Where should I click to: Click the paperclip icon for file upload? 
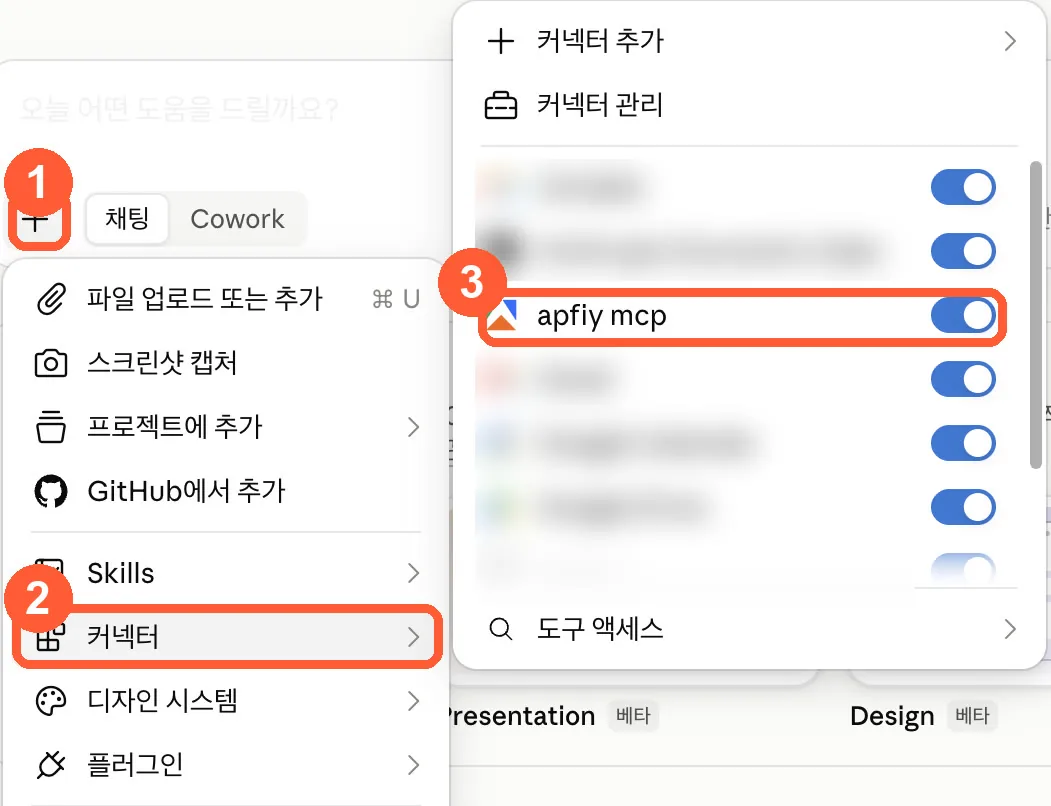click(51, 299)
